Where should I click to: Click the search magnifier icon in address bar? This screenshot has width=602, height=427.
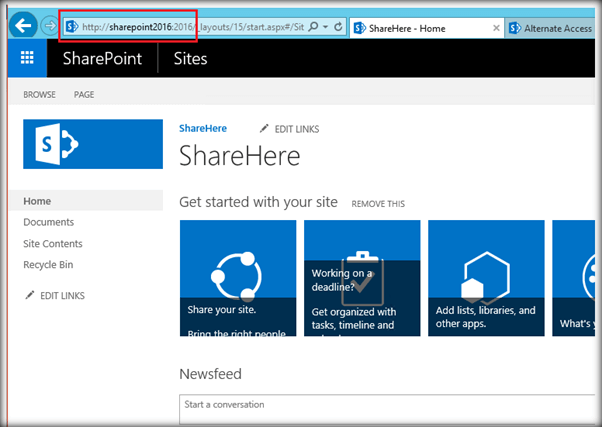click(314, 27)
